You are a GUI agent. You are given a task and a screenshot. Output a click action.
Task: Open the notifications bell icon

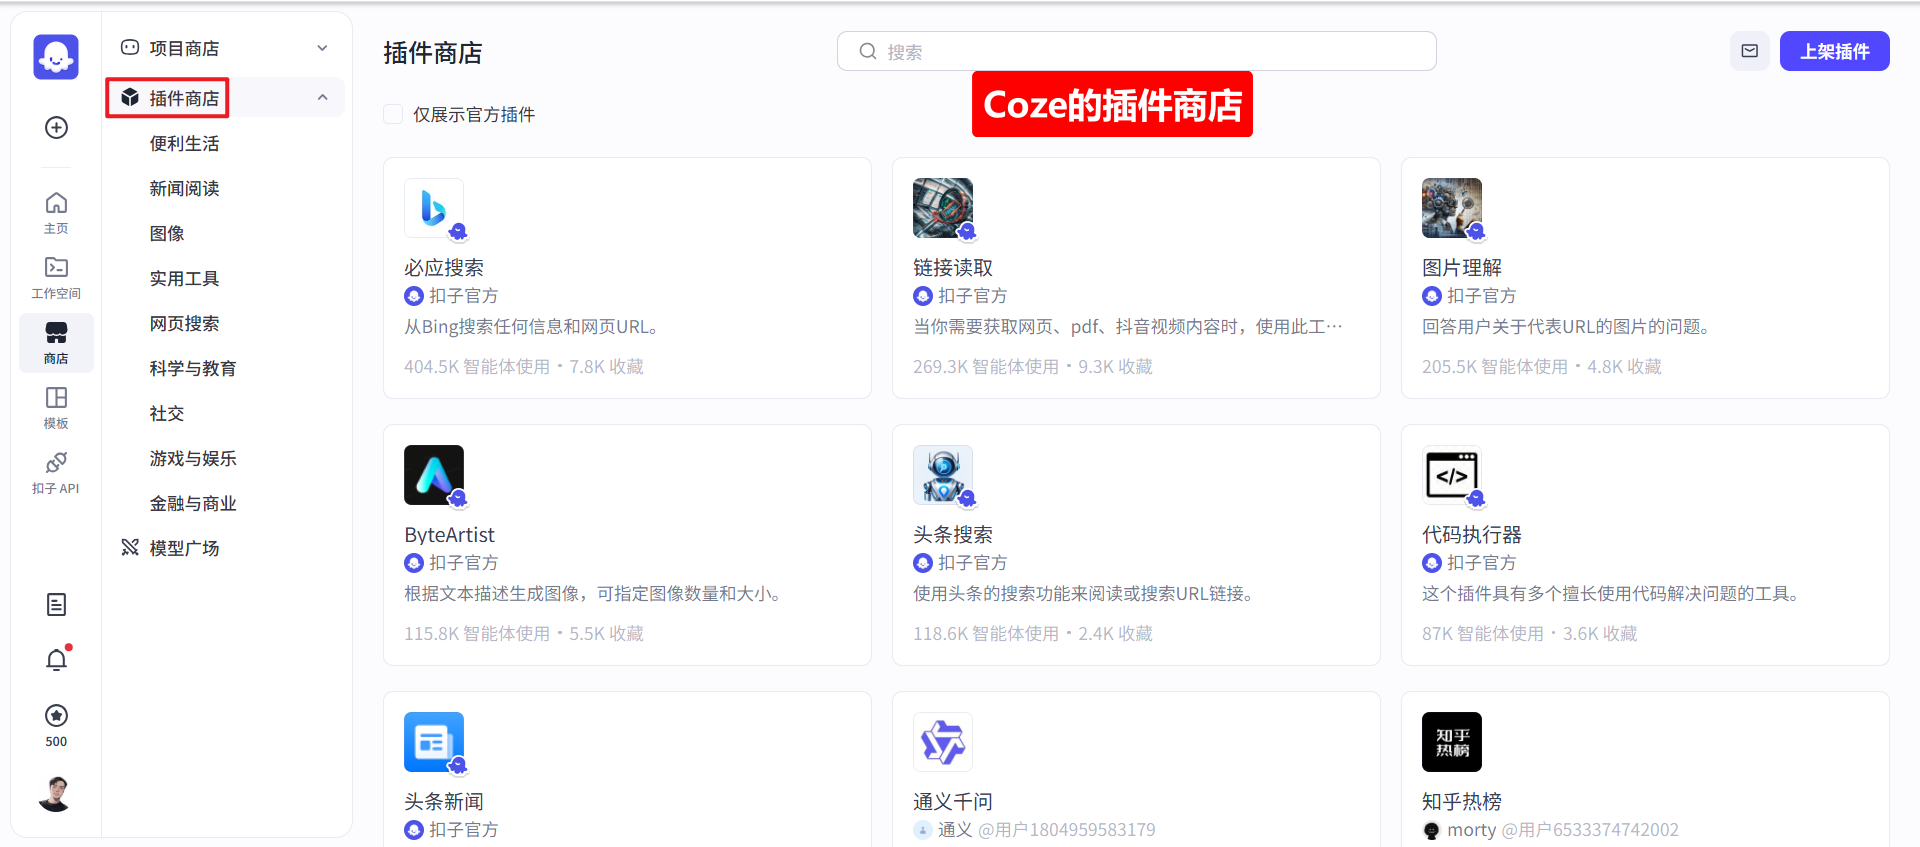coord(57,660)
